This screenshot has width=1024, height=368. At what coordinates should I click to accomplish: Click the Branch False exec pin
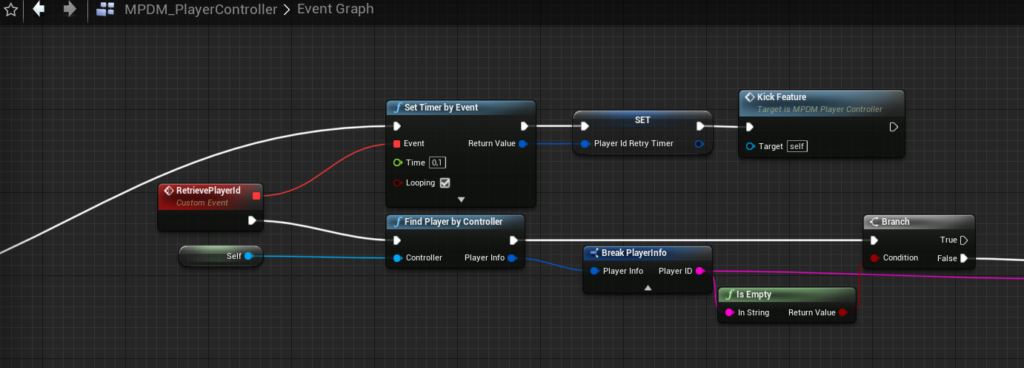tap(964, 258)
